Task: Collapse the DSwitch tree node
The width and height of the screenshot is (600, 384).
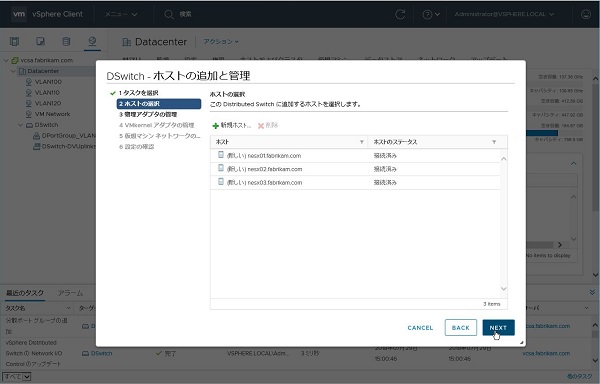Action: [20, 125]
